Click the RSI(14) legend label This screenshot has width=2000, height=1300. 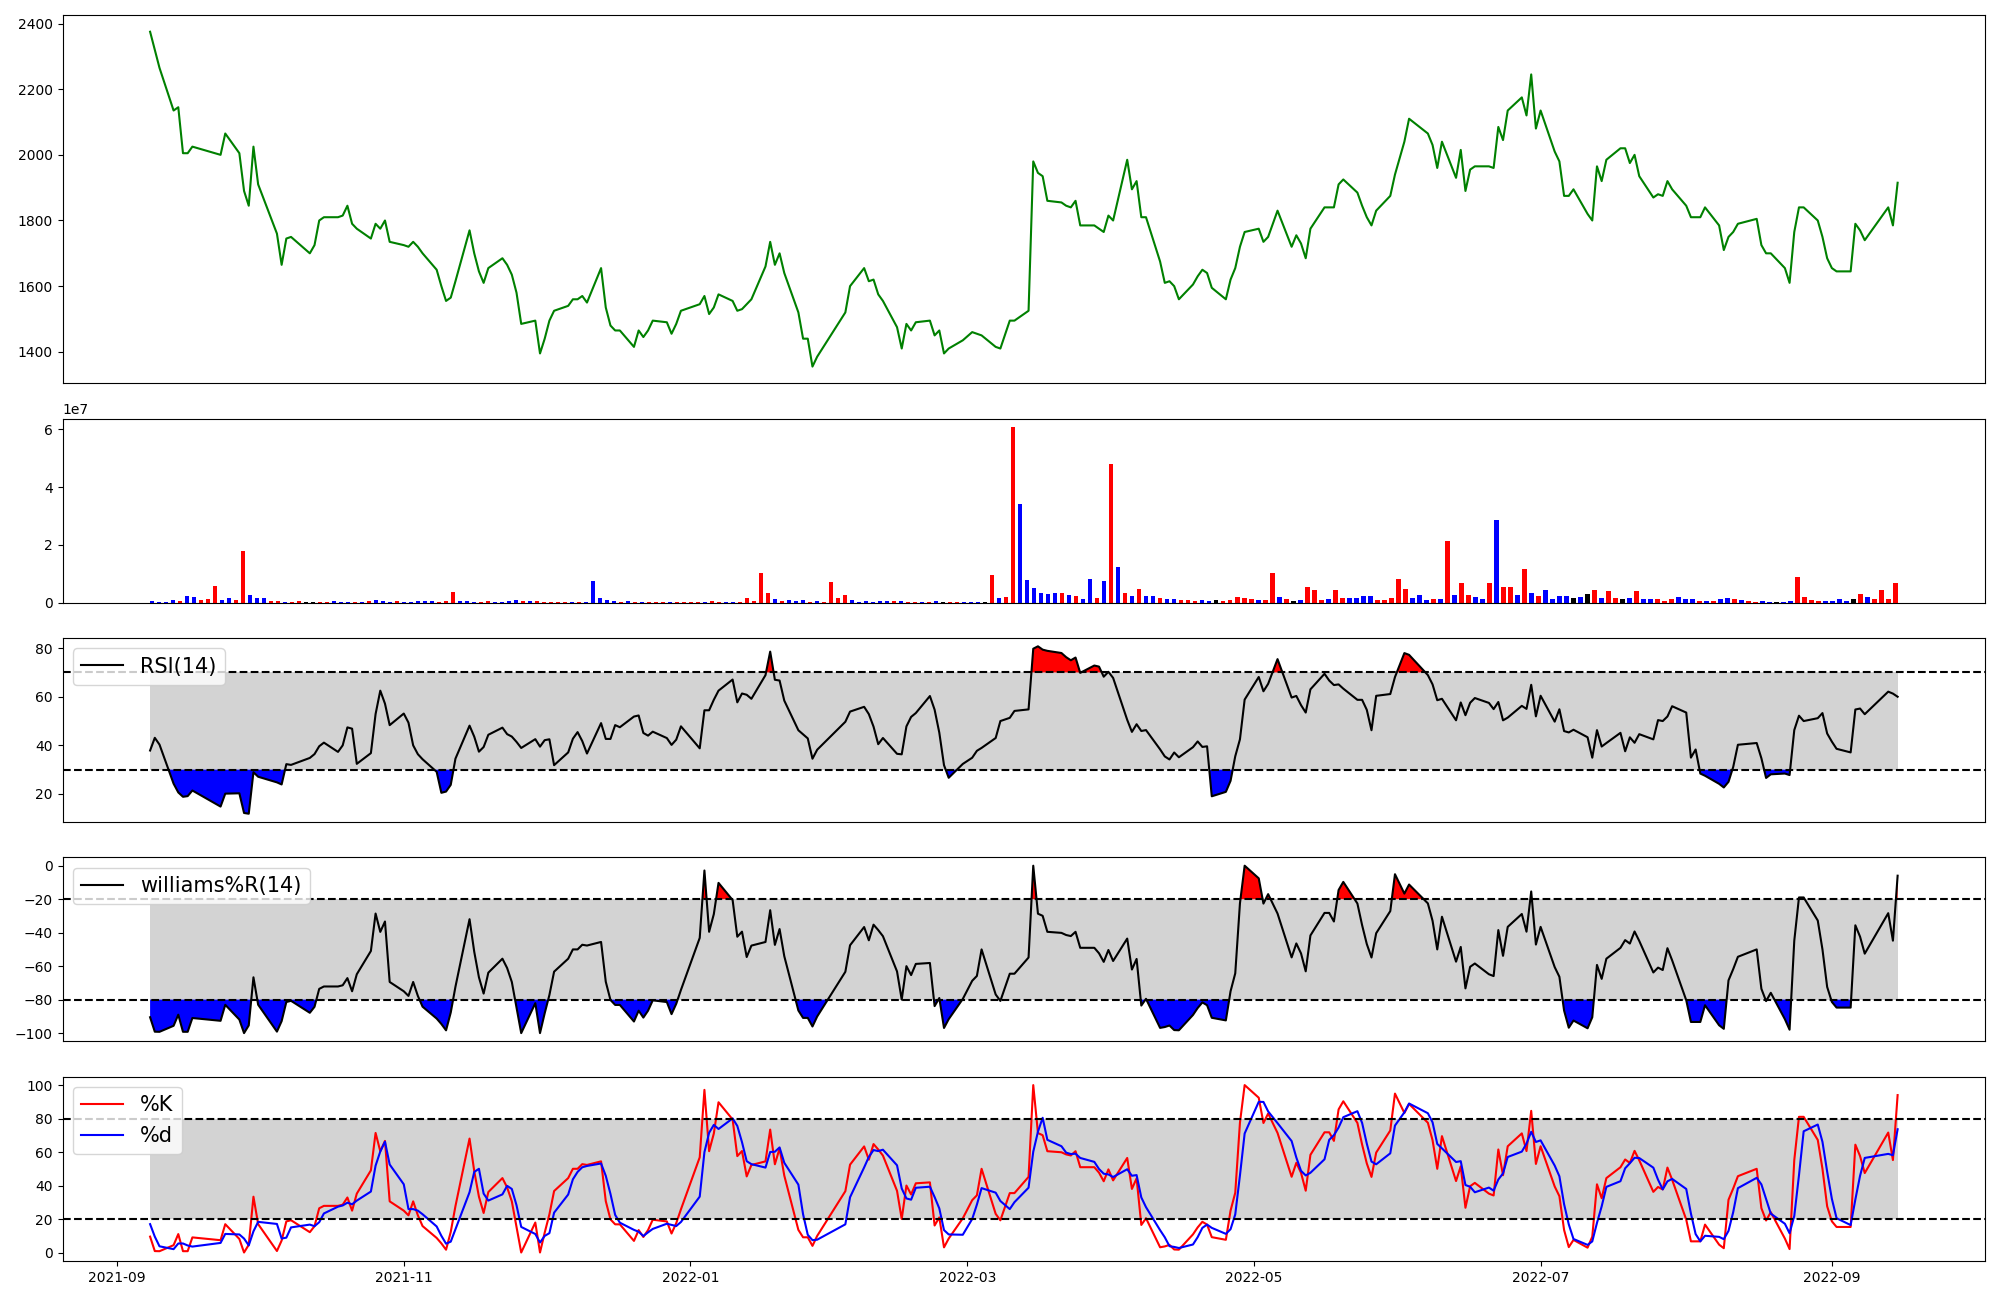coord(178,666)
